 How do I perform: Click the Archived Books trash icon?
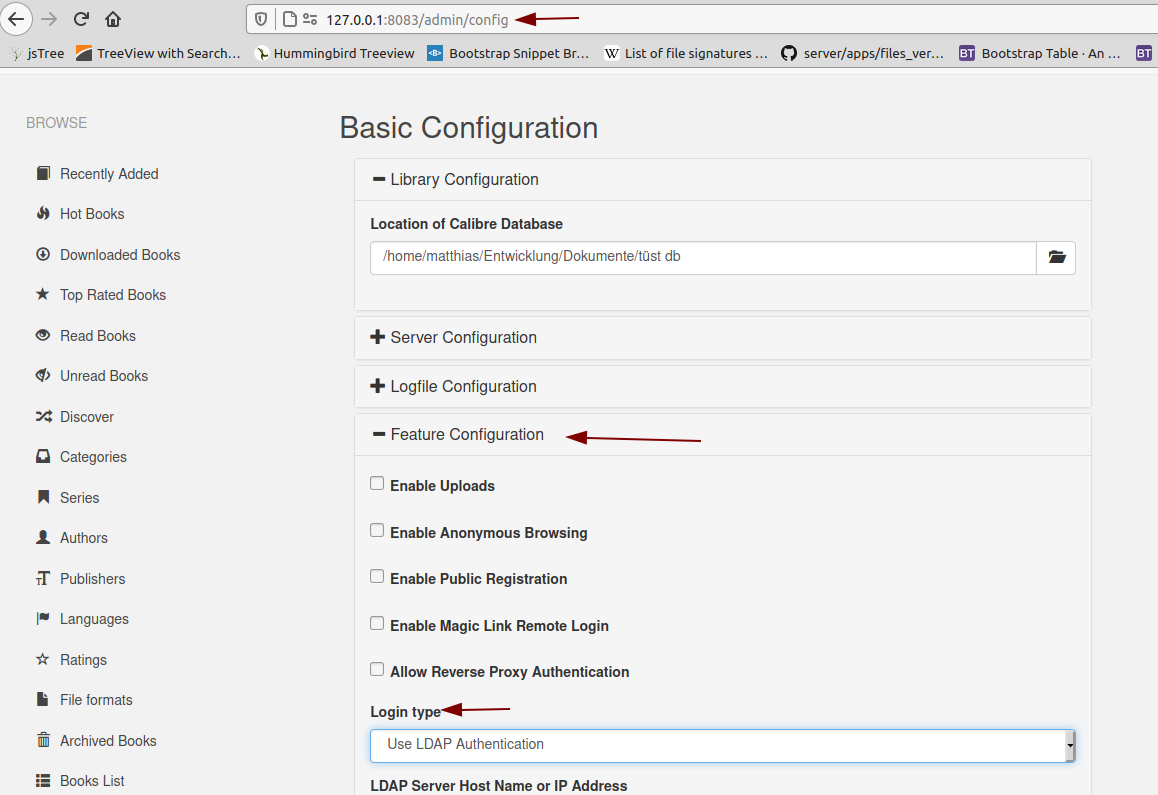(x=42, y=740)
